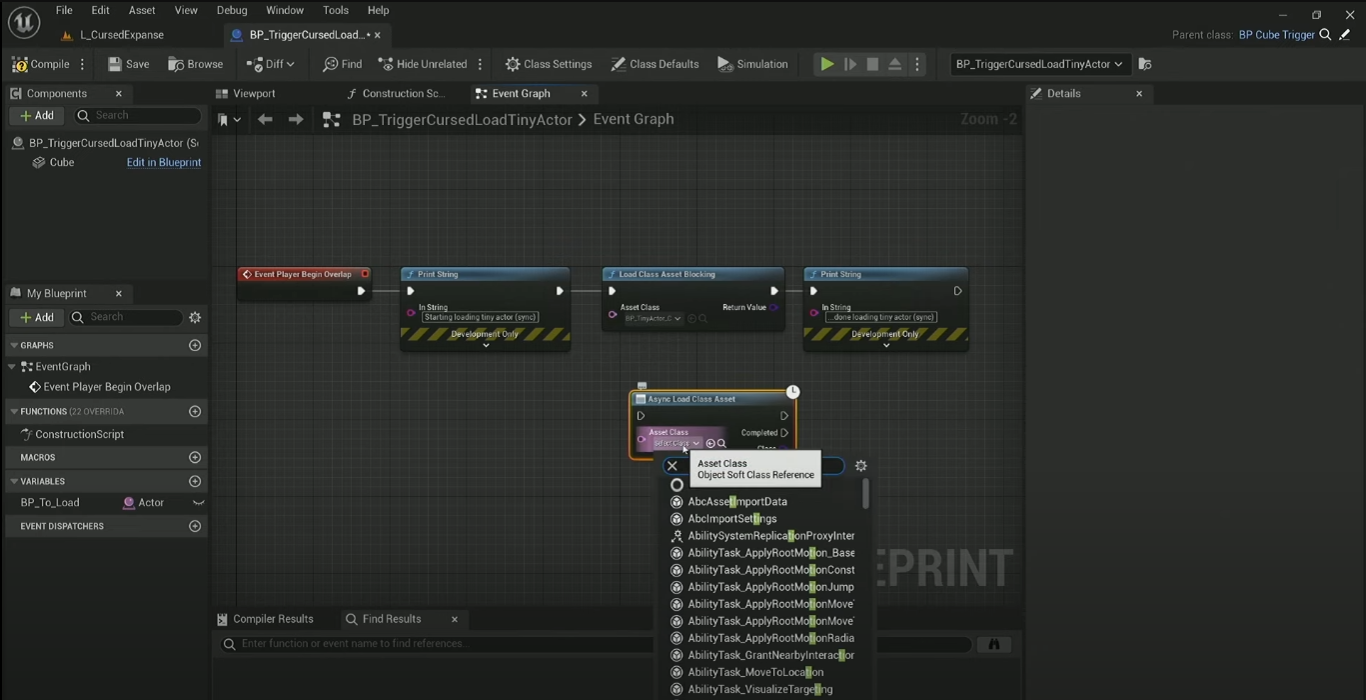Image resolution: width=1366 pixels, height=700 pixels.
Task: Close the Event Graph tab
Action: pyautogui.click(x=585, y=93)
